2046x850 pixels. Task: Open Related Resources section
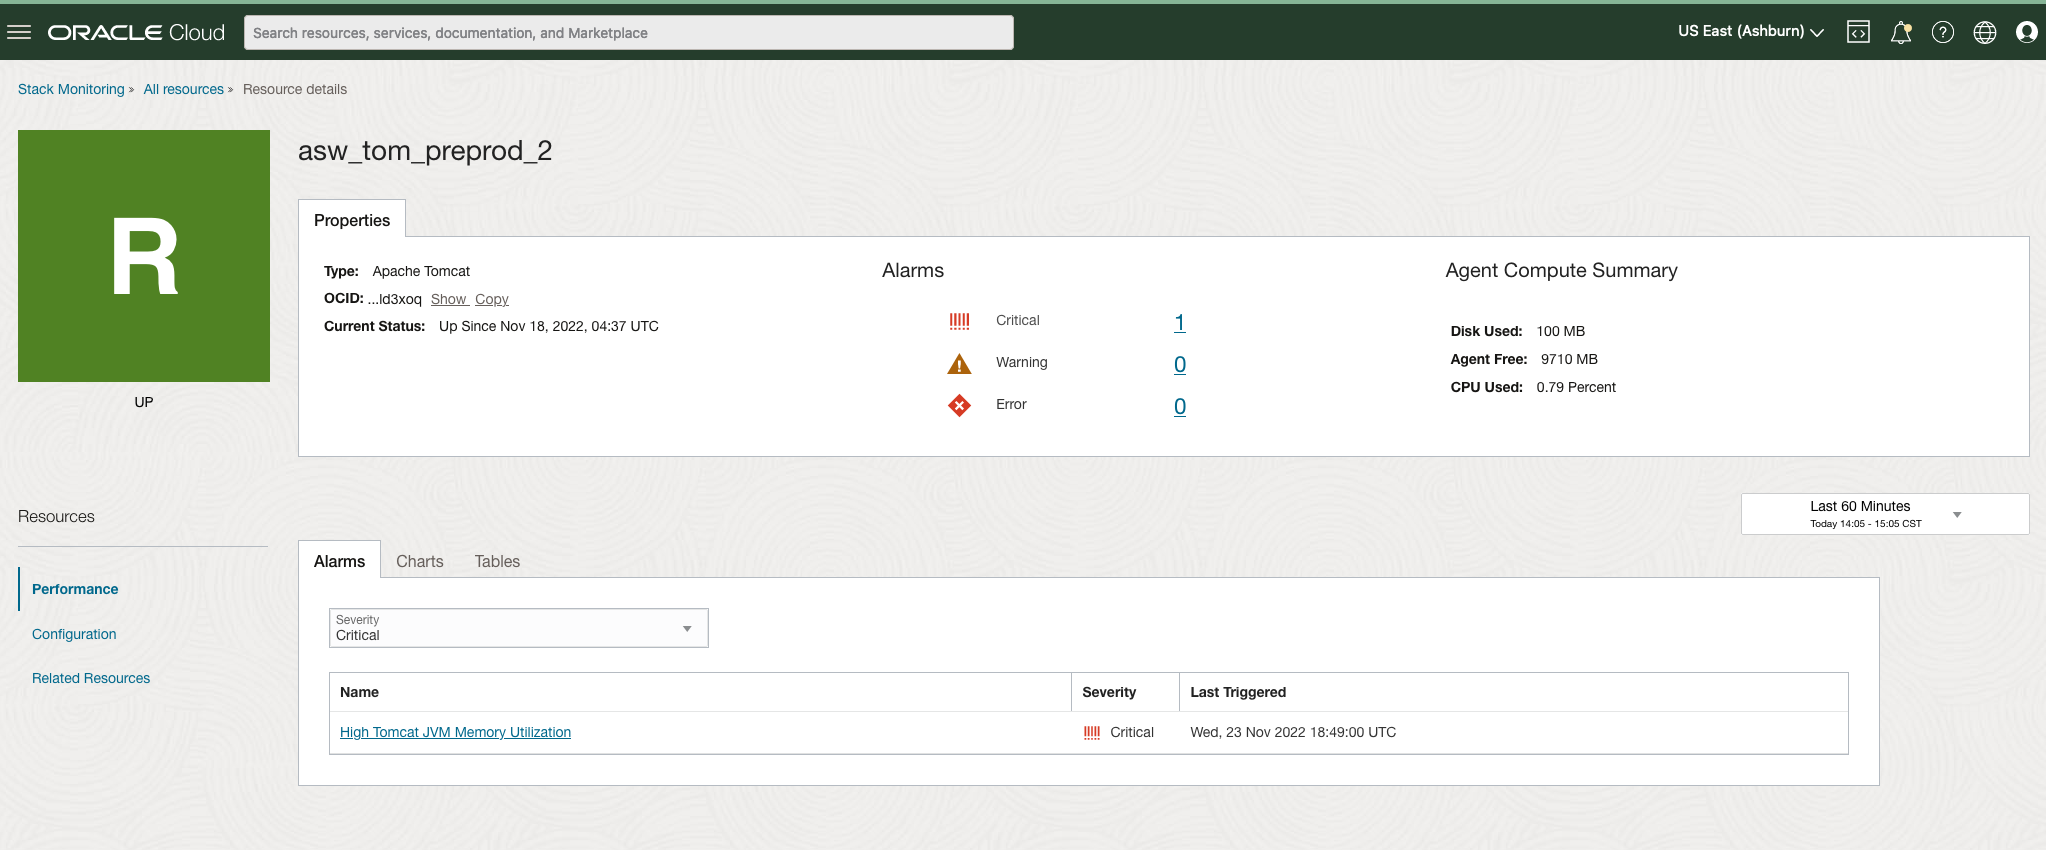coord(91,678)
